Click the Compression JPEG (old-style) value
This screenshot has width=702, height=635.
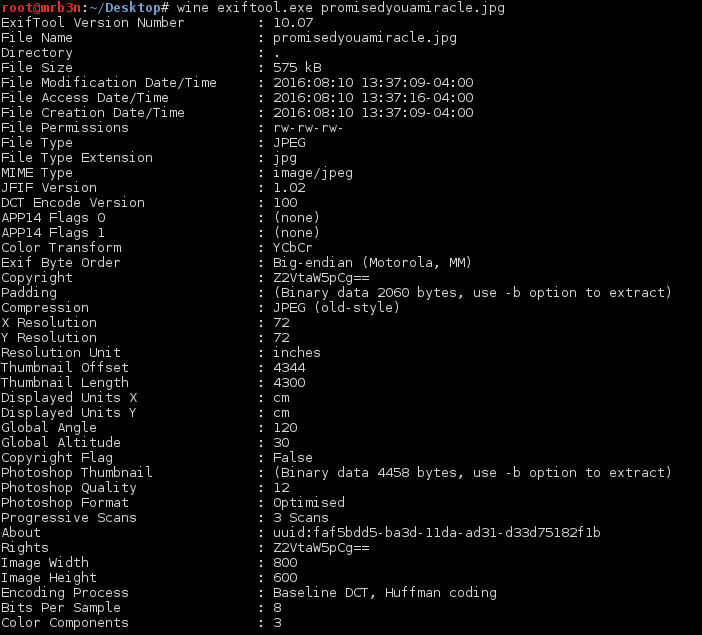pos(336,308)
